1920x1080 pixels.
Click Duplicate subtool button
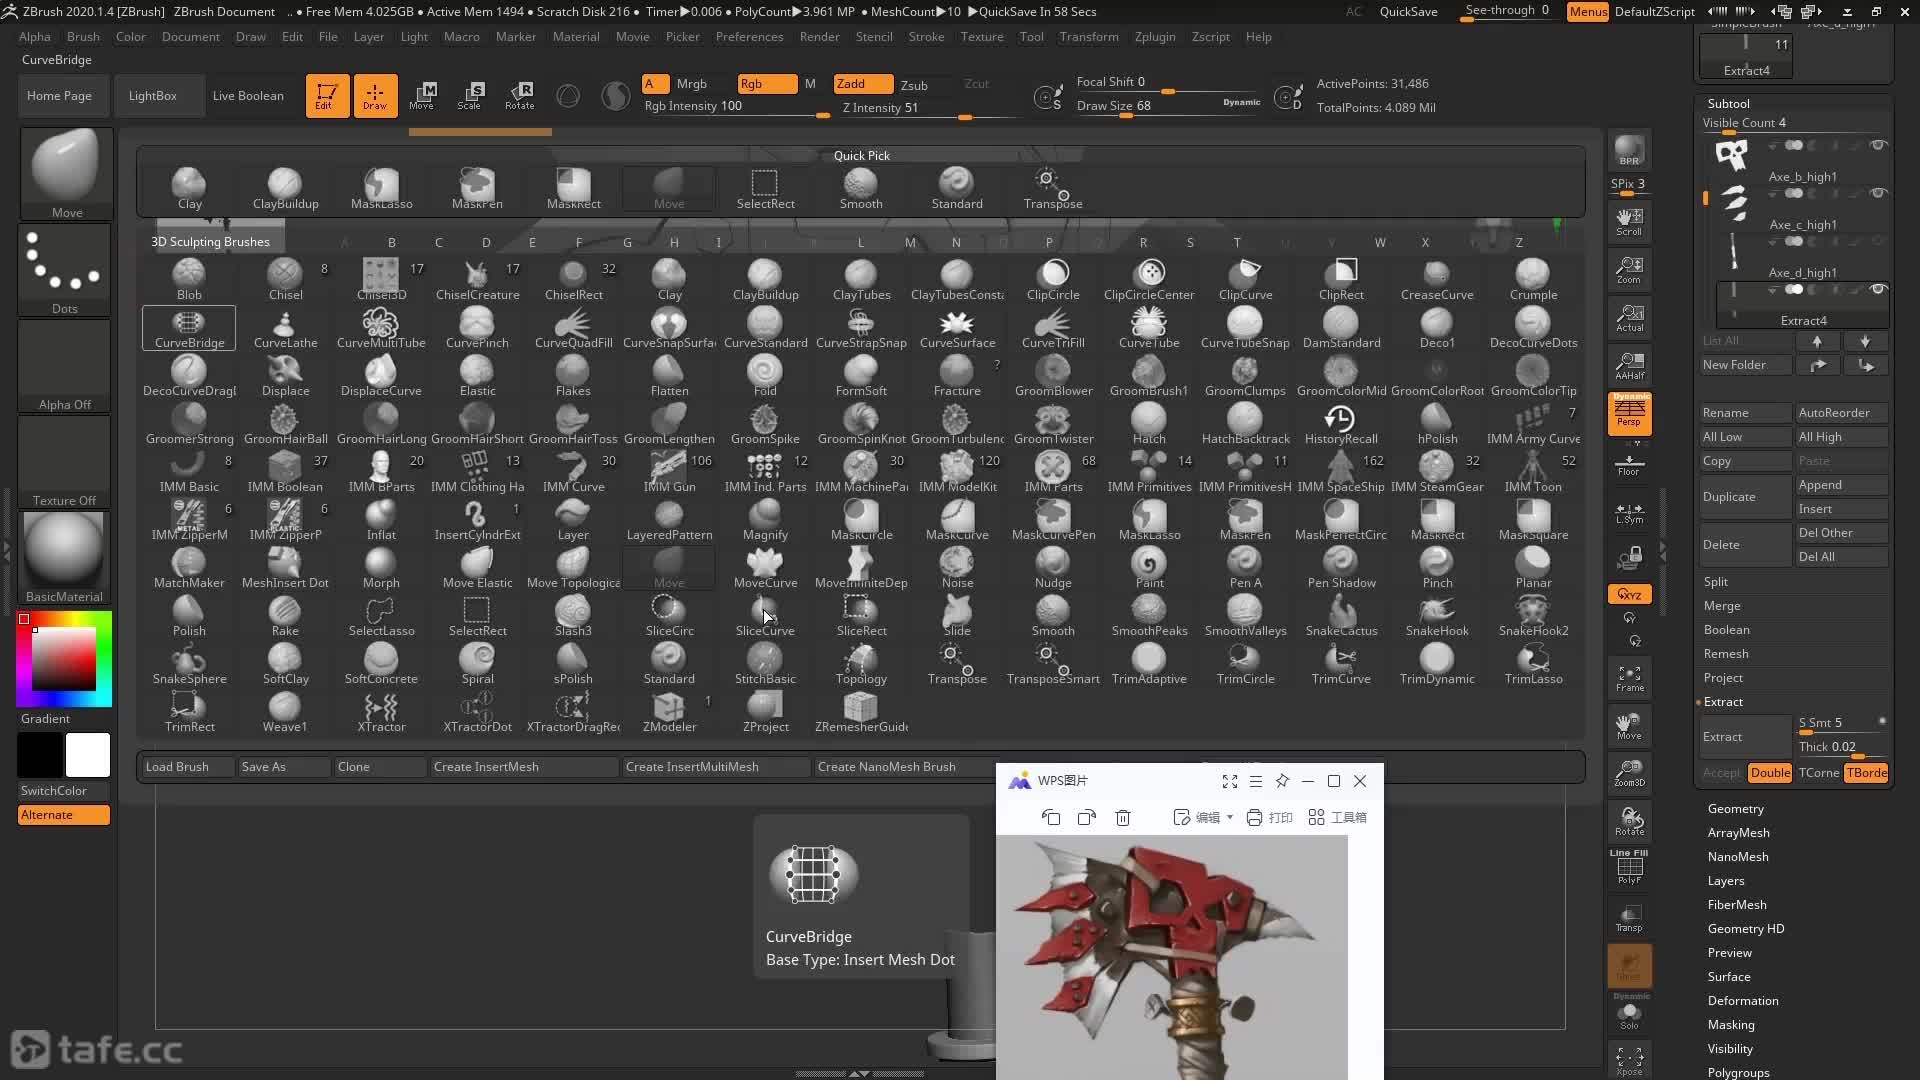click(x=1745, y=496)
